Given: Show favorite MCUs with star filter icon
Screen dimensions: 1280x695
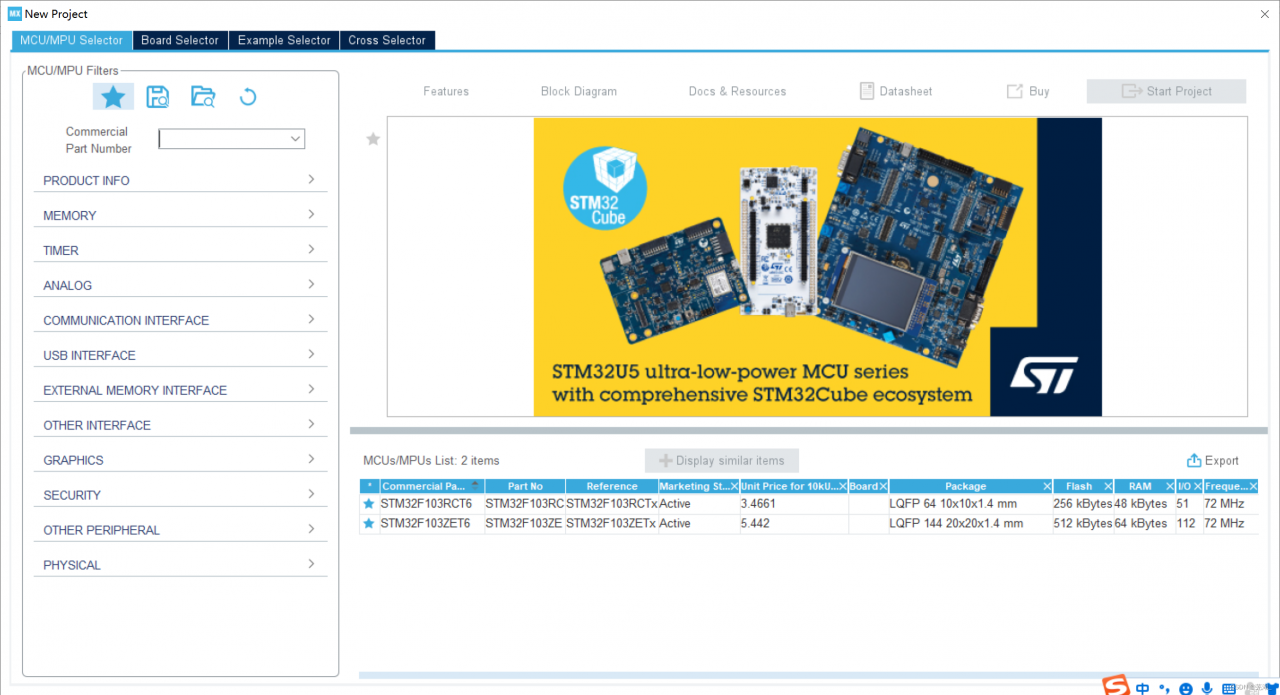Looking at the screenshot, I should pyautogui.click(x=113, y=96).
